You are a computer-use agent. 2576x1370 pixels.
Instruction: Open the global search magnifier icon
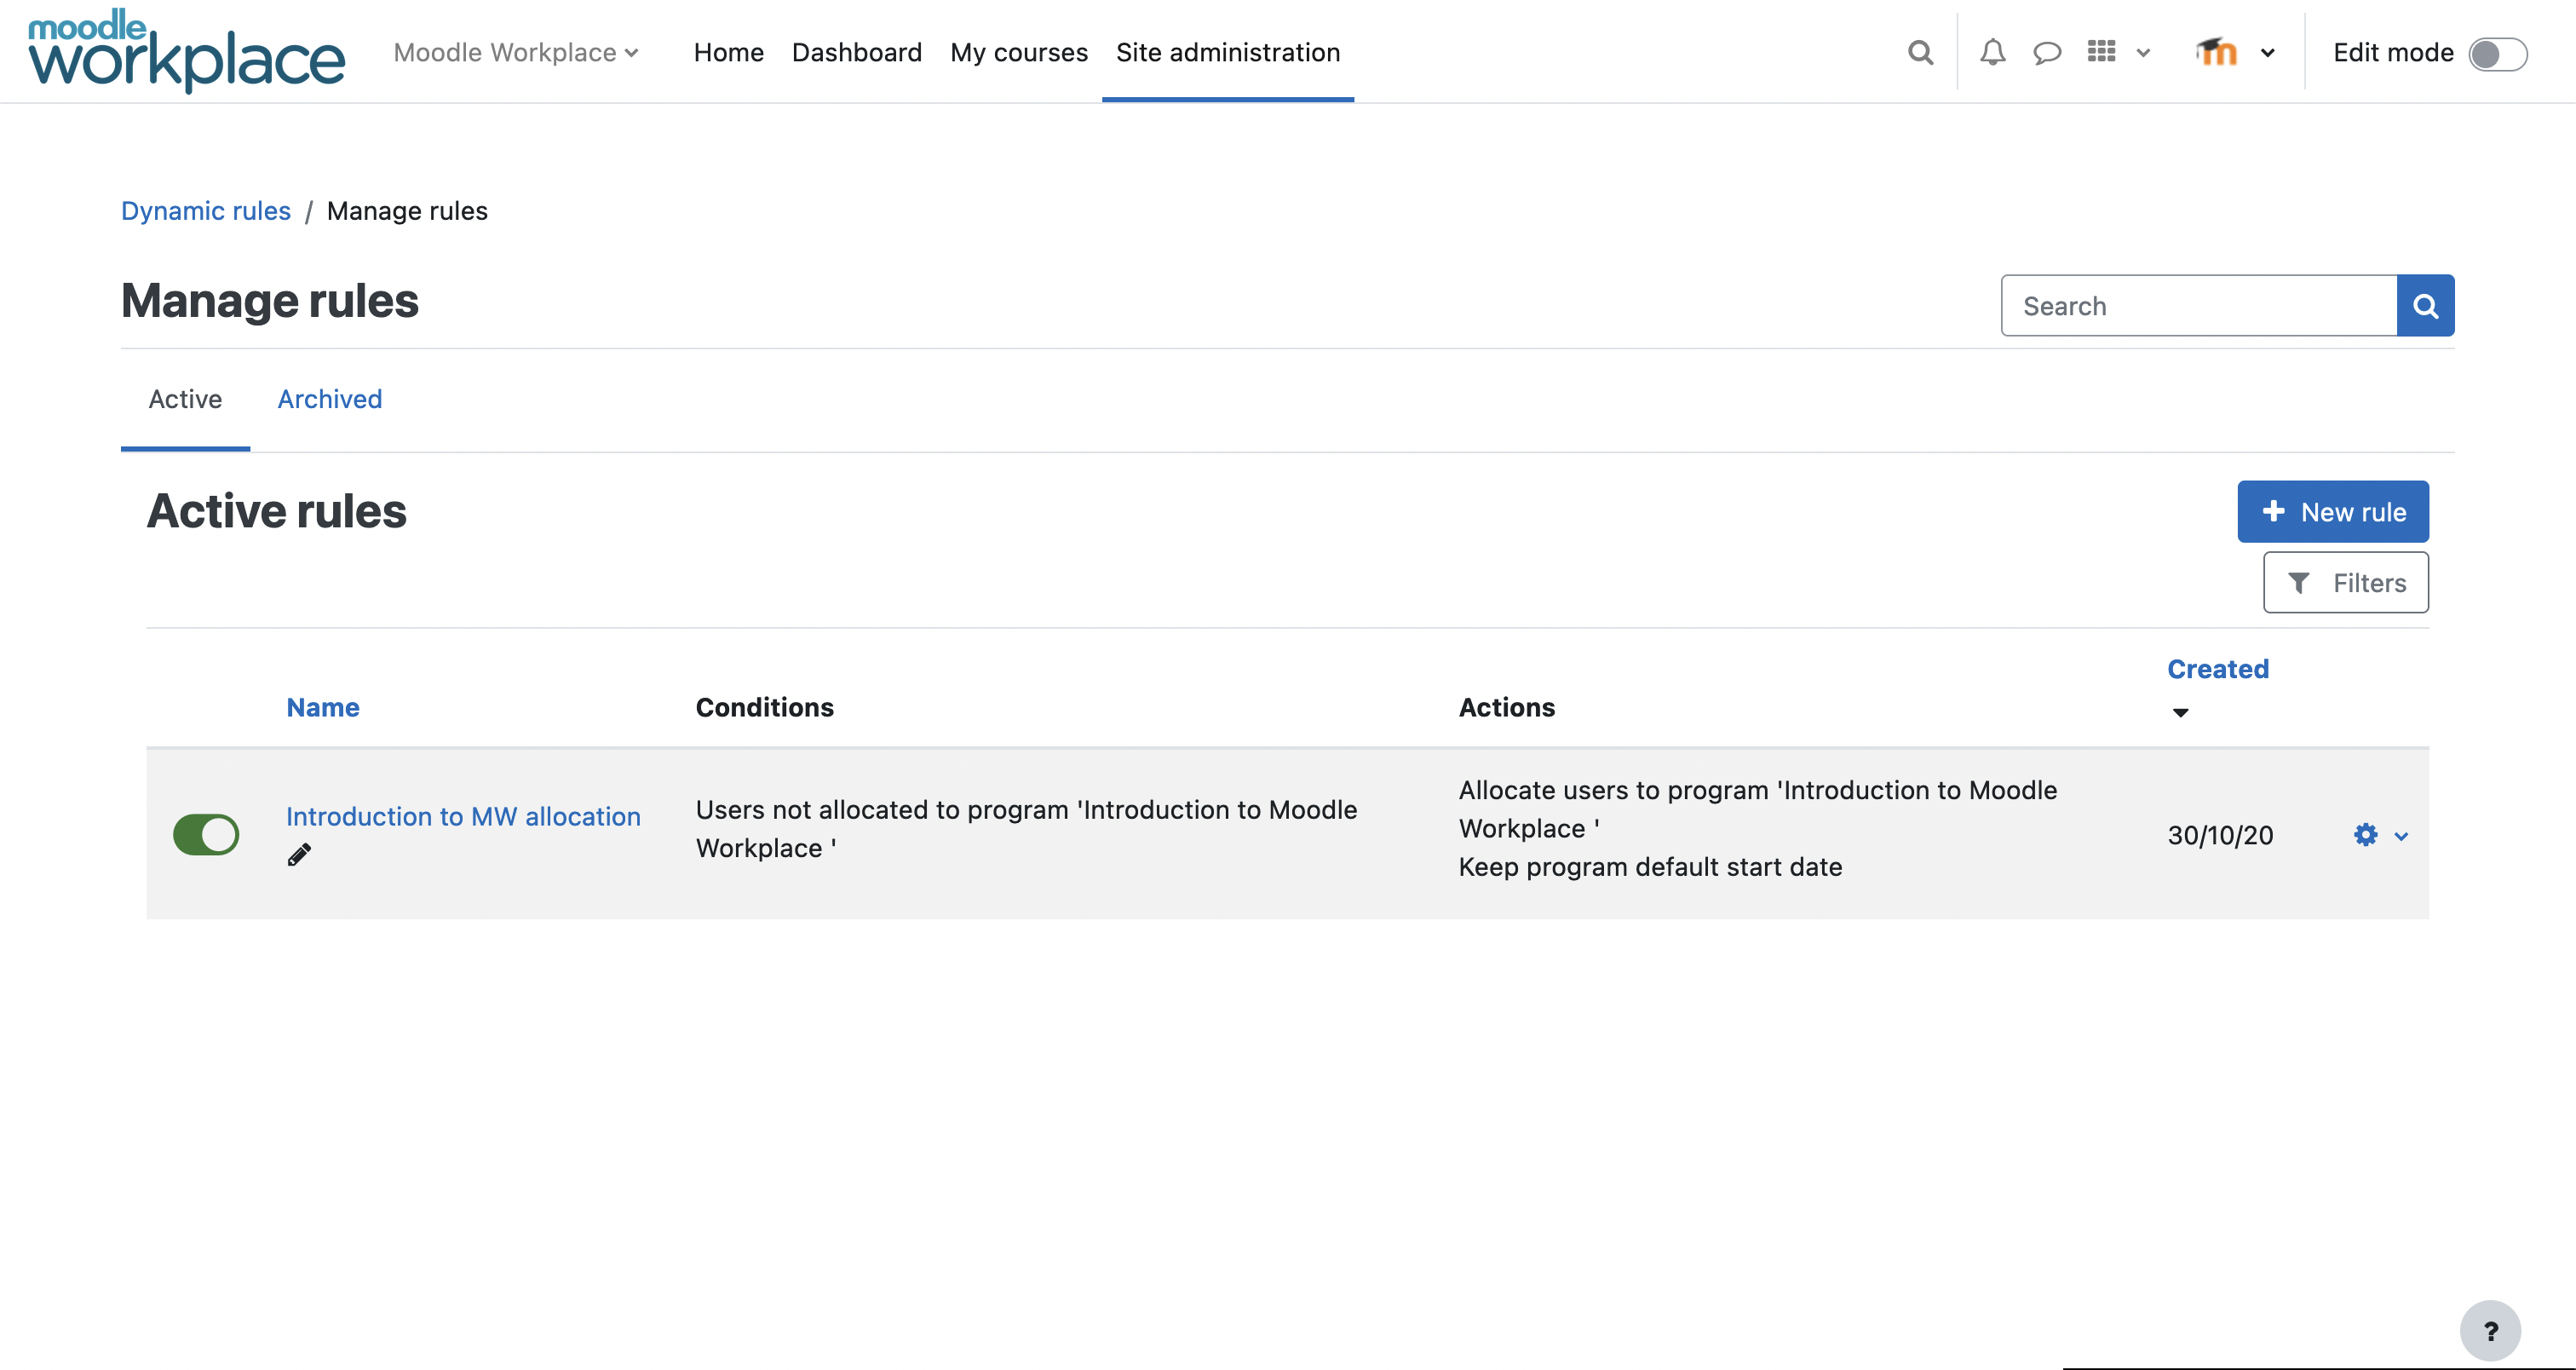pos(1919,52)
